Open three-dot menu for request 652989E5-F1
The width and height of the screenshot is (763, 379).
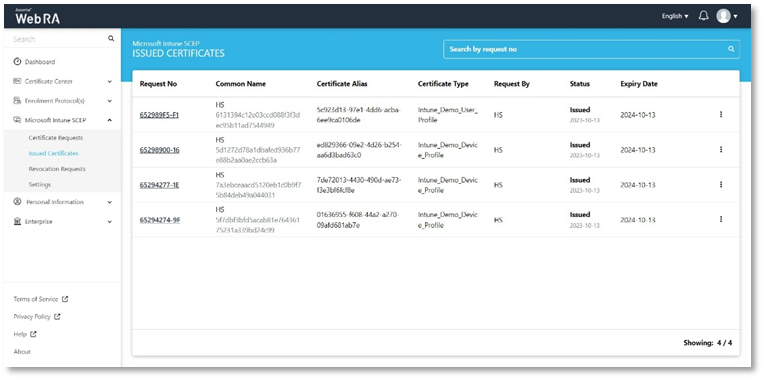point(721,114)
